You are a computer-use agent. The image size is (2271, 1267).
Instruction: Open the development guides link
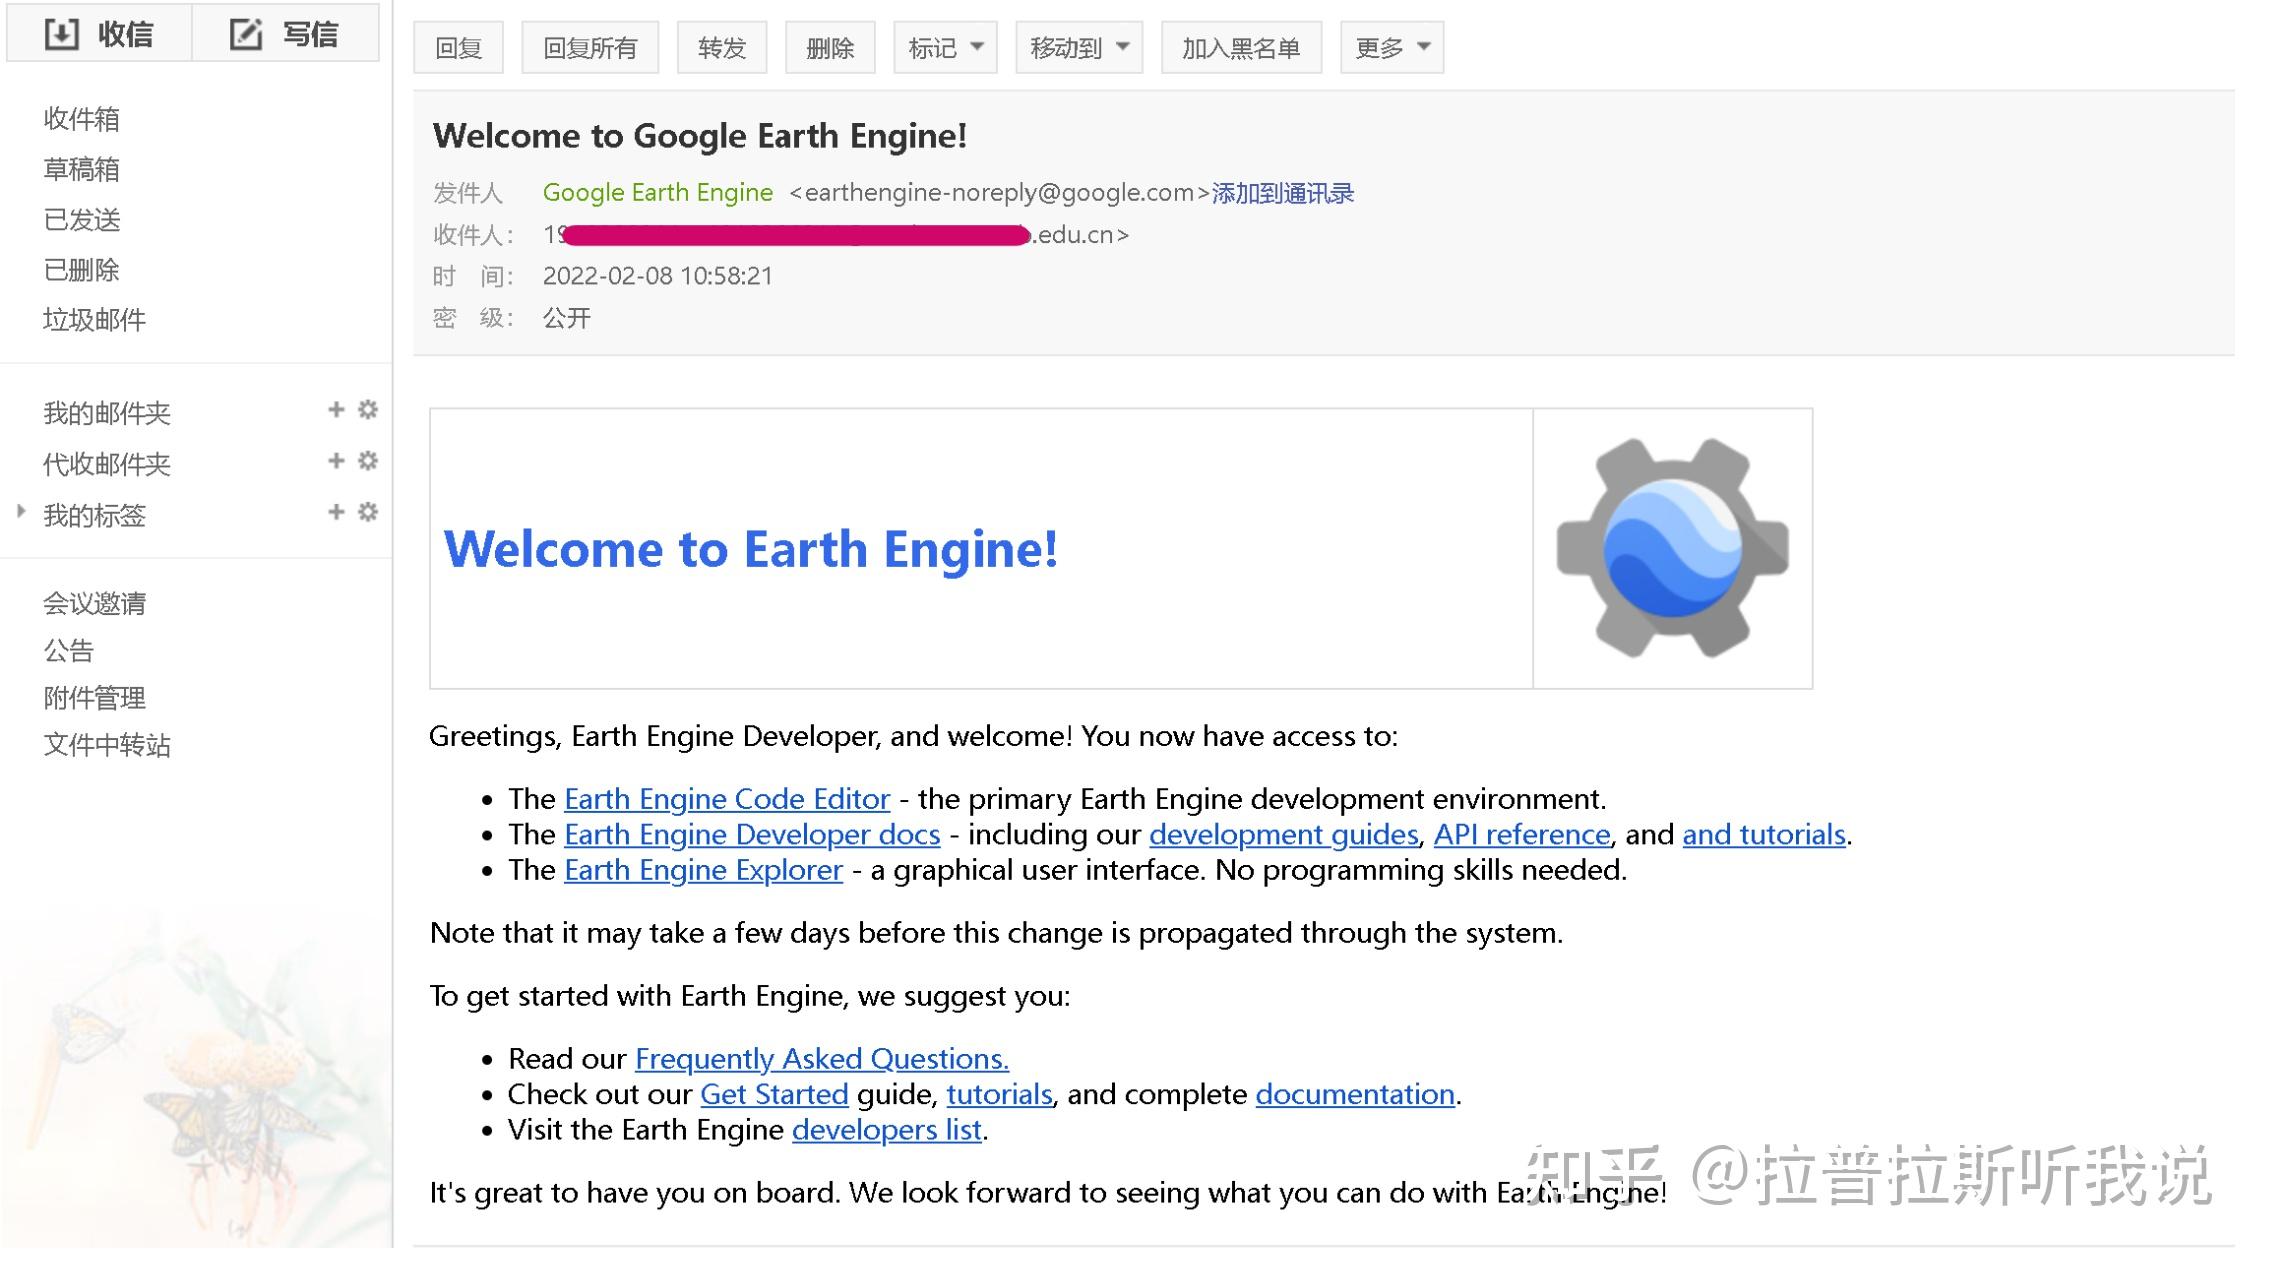pos(1284,835)
